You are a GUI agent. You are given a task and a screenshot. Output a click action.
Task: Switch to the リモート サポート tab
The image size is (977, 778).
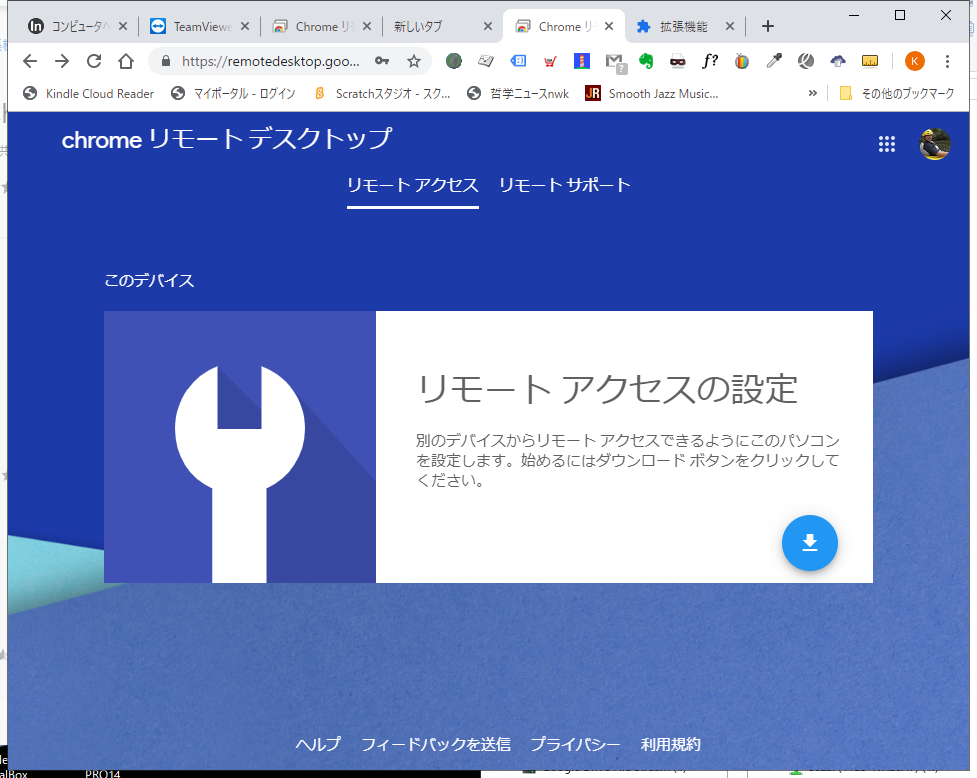click(565, 185)
